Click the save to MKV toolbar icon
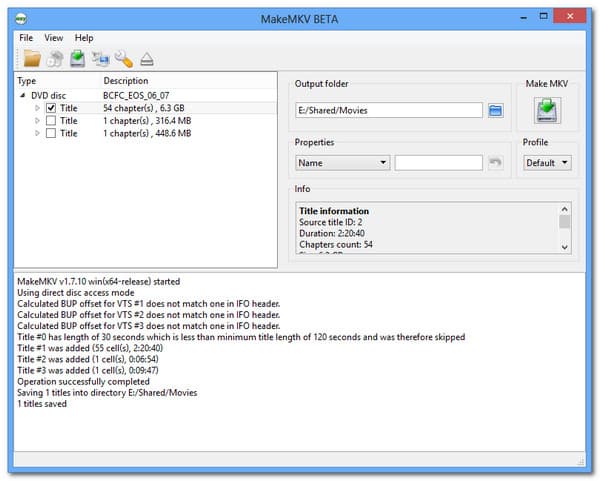 [78, 59]
